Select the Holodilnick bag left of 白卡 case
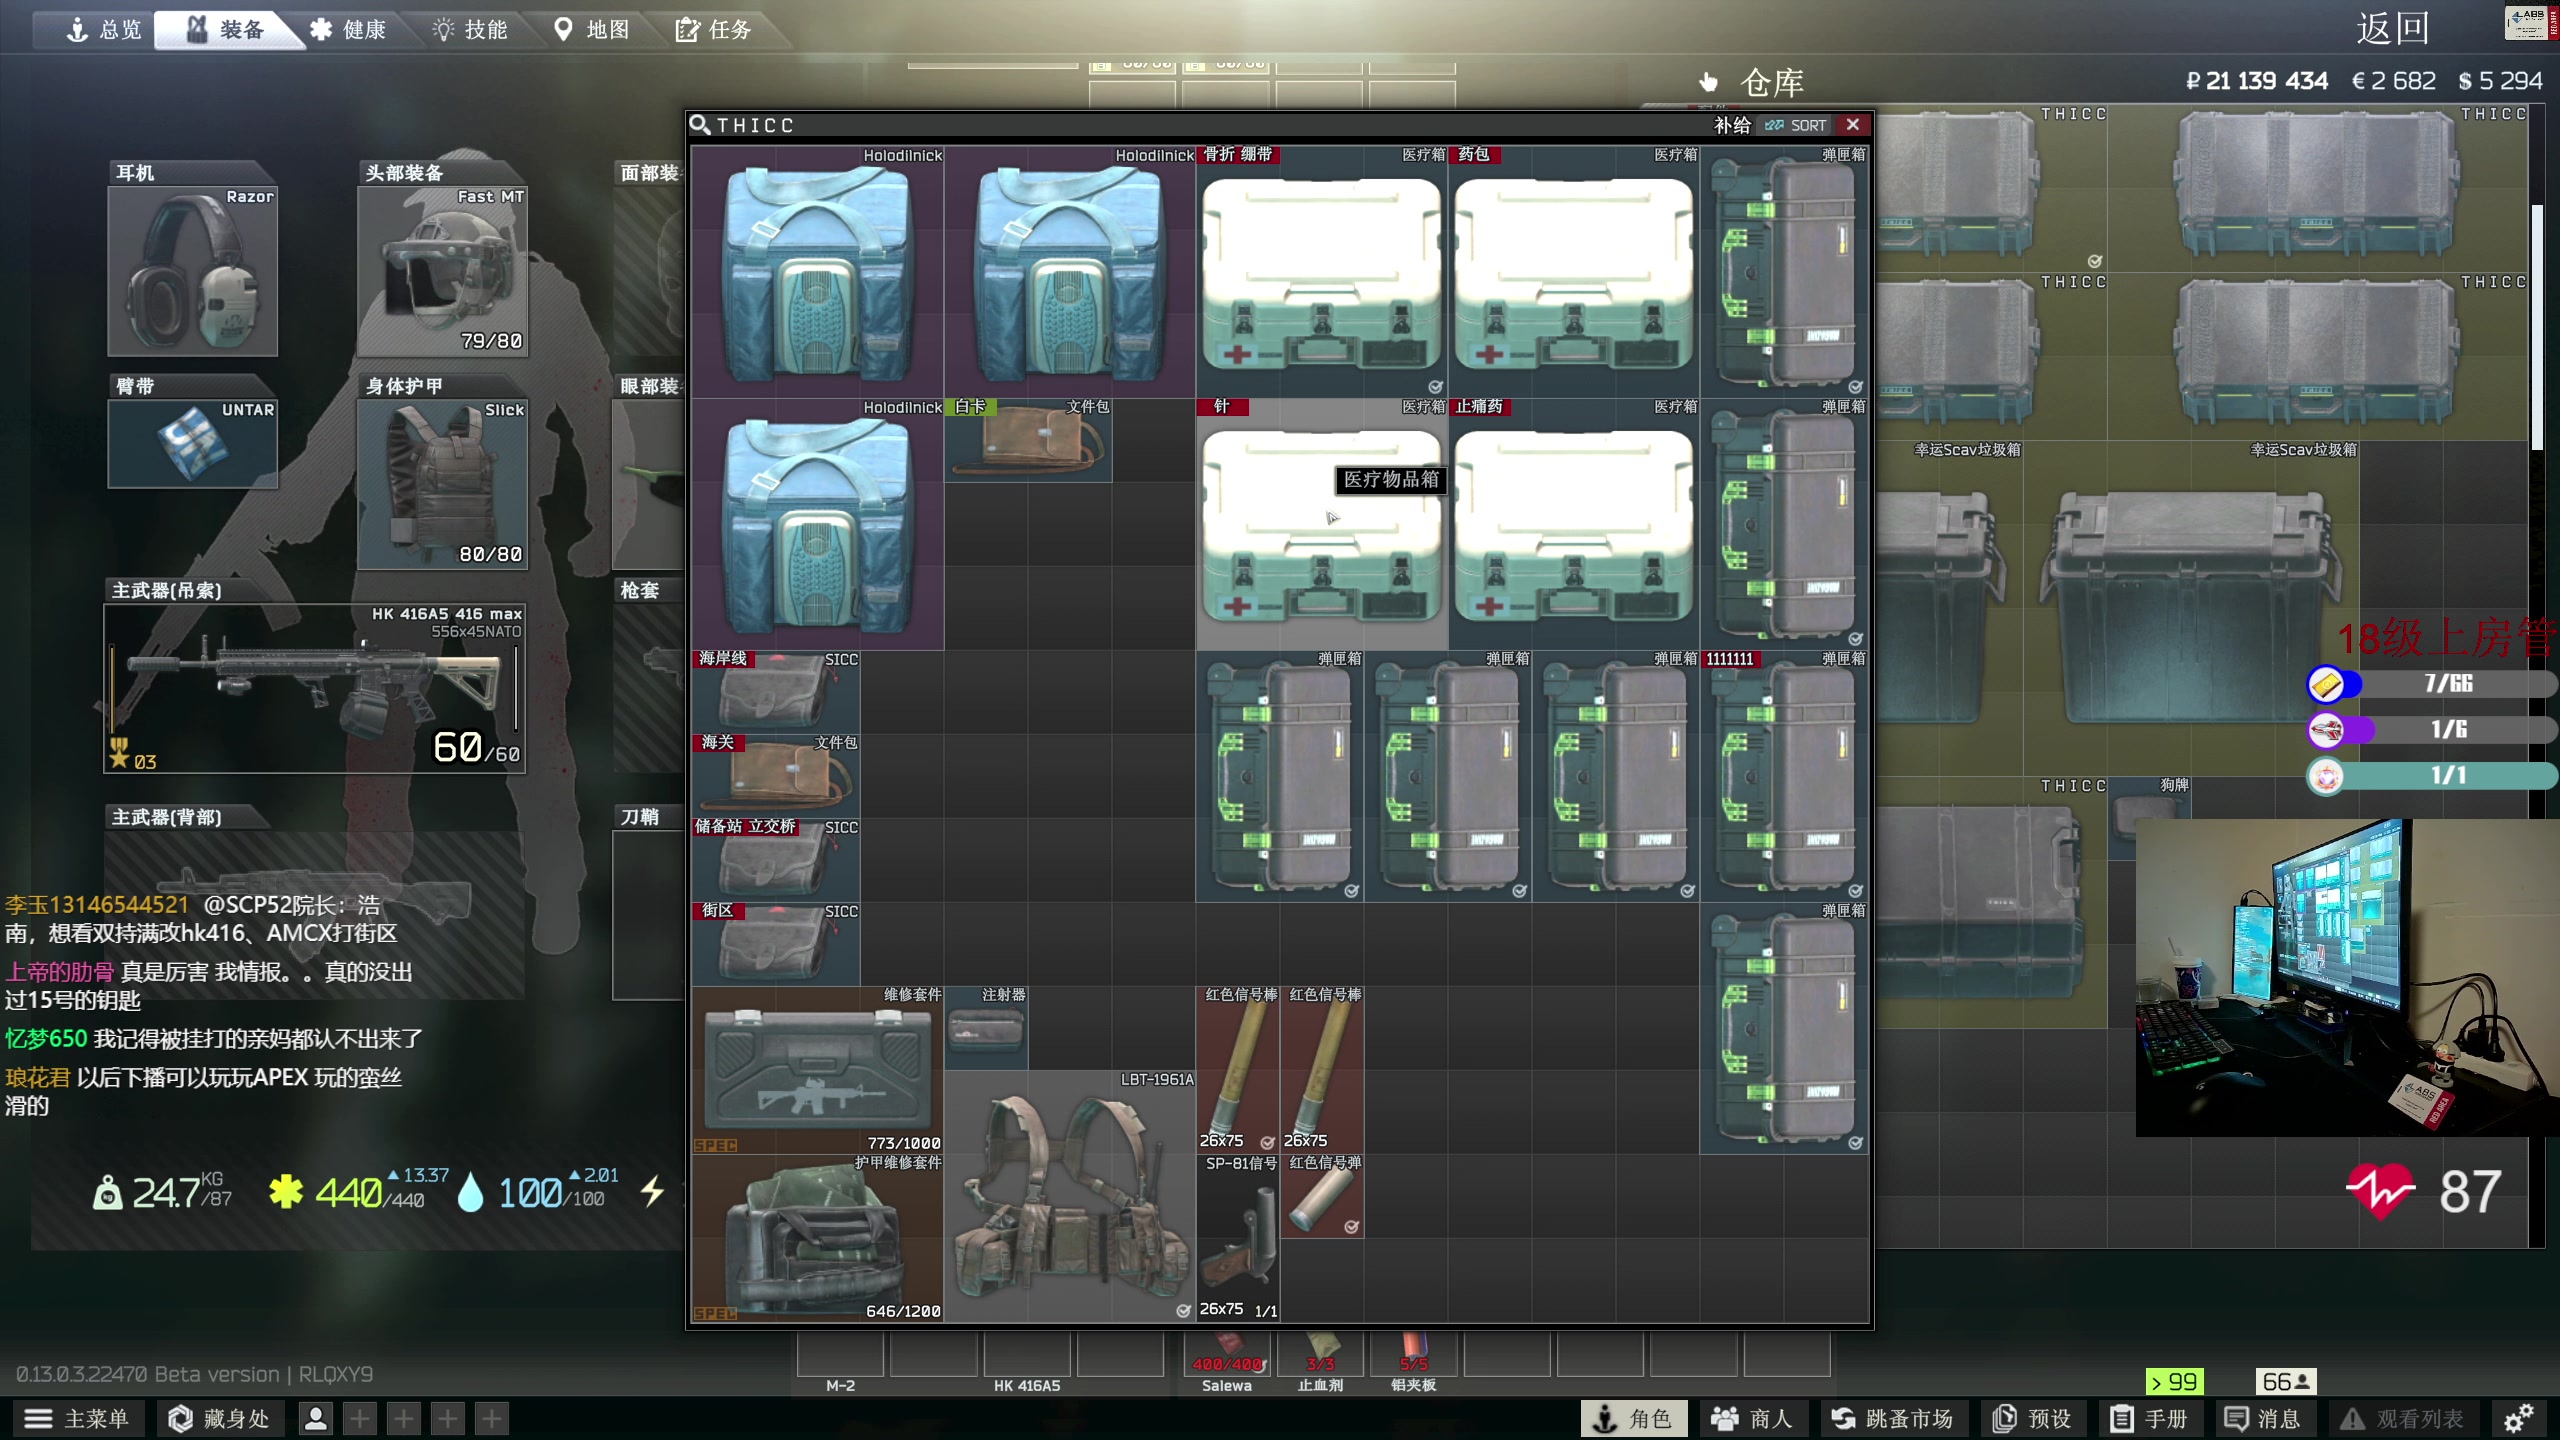 pyautogui.click(x=818, y=524)
